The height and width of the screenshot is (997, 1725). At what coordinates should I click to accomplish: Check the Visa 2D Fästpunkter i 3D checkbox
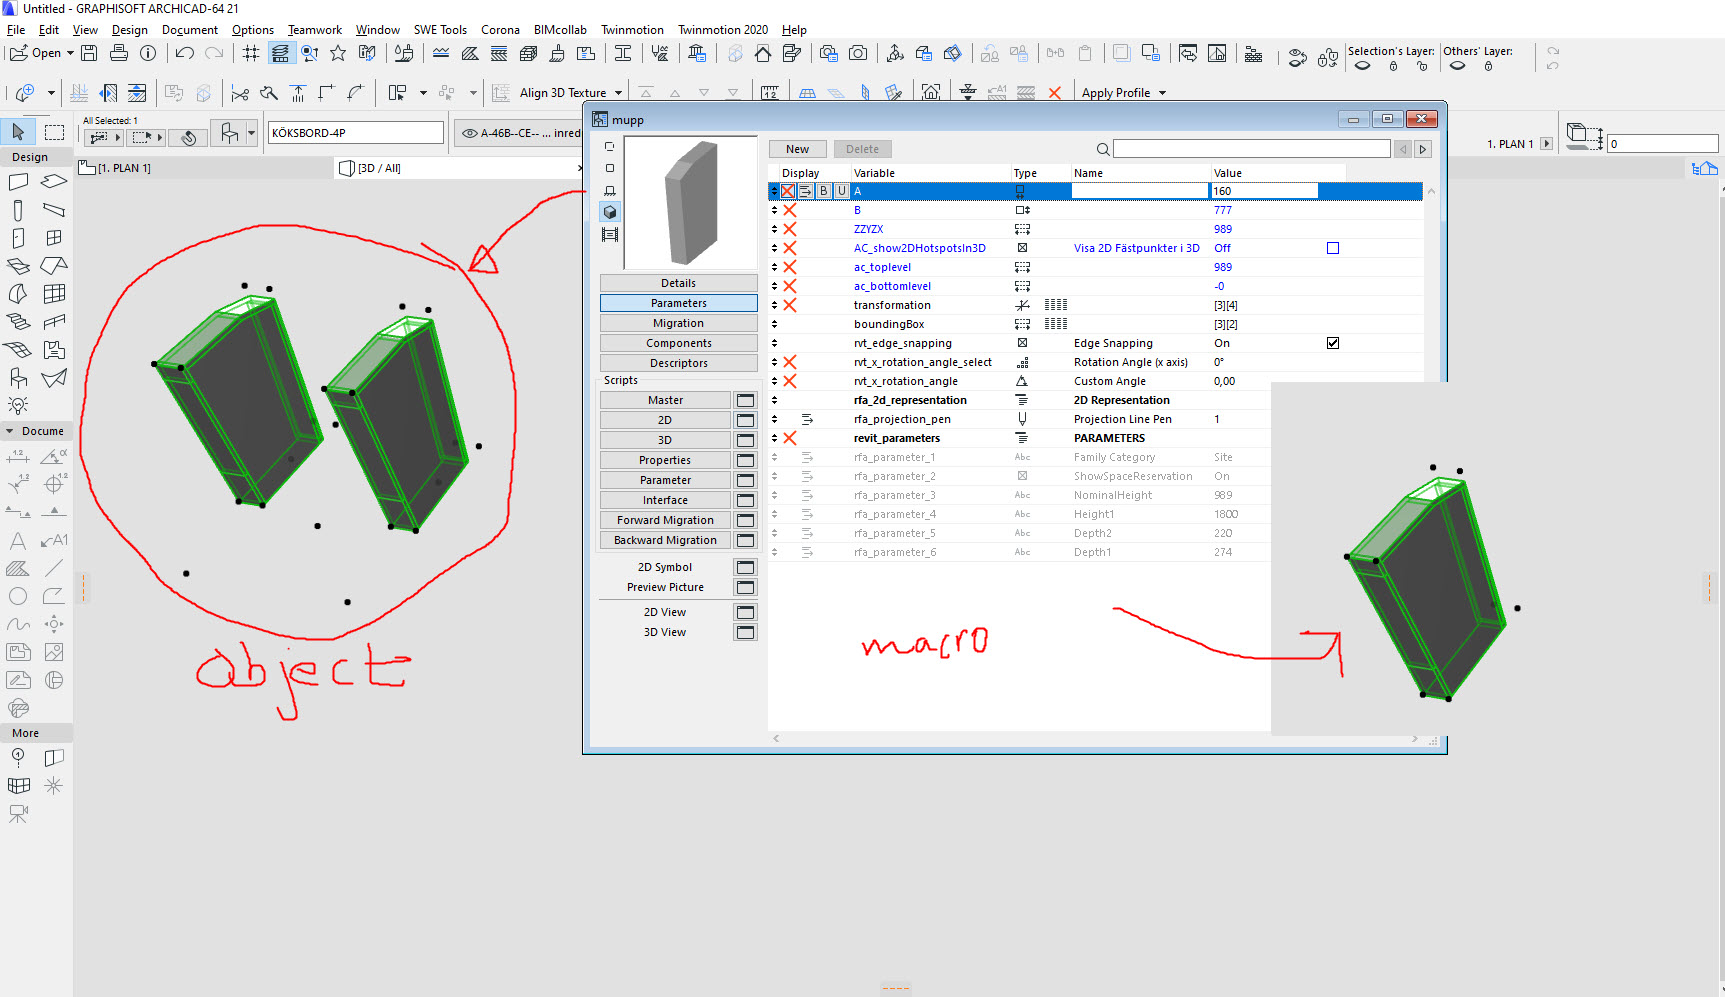[1332, 248]
